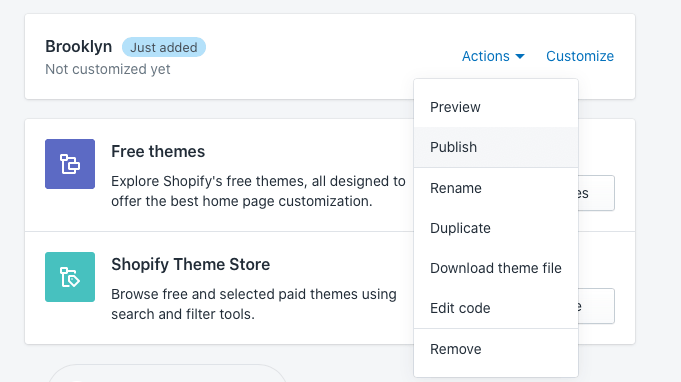Click the Just added badge

(x=164, y=47)
